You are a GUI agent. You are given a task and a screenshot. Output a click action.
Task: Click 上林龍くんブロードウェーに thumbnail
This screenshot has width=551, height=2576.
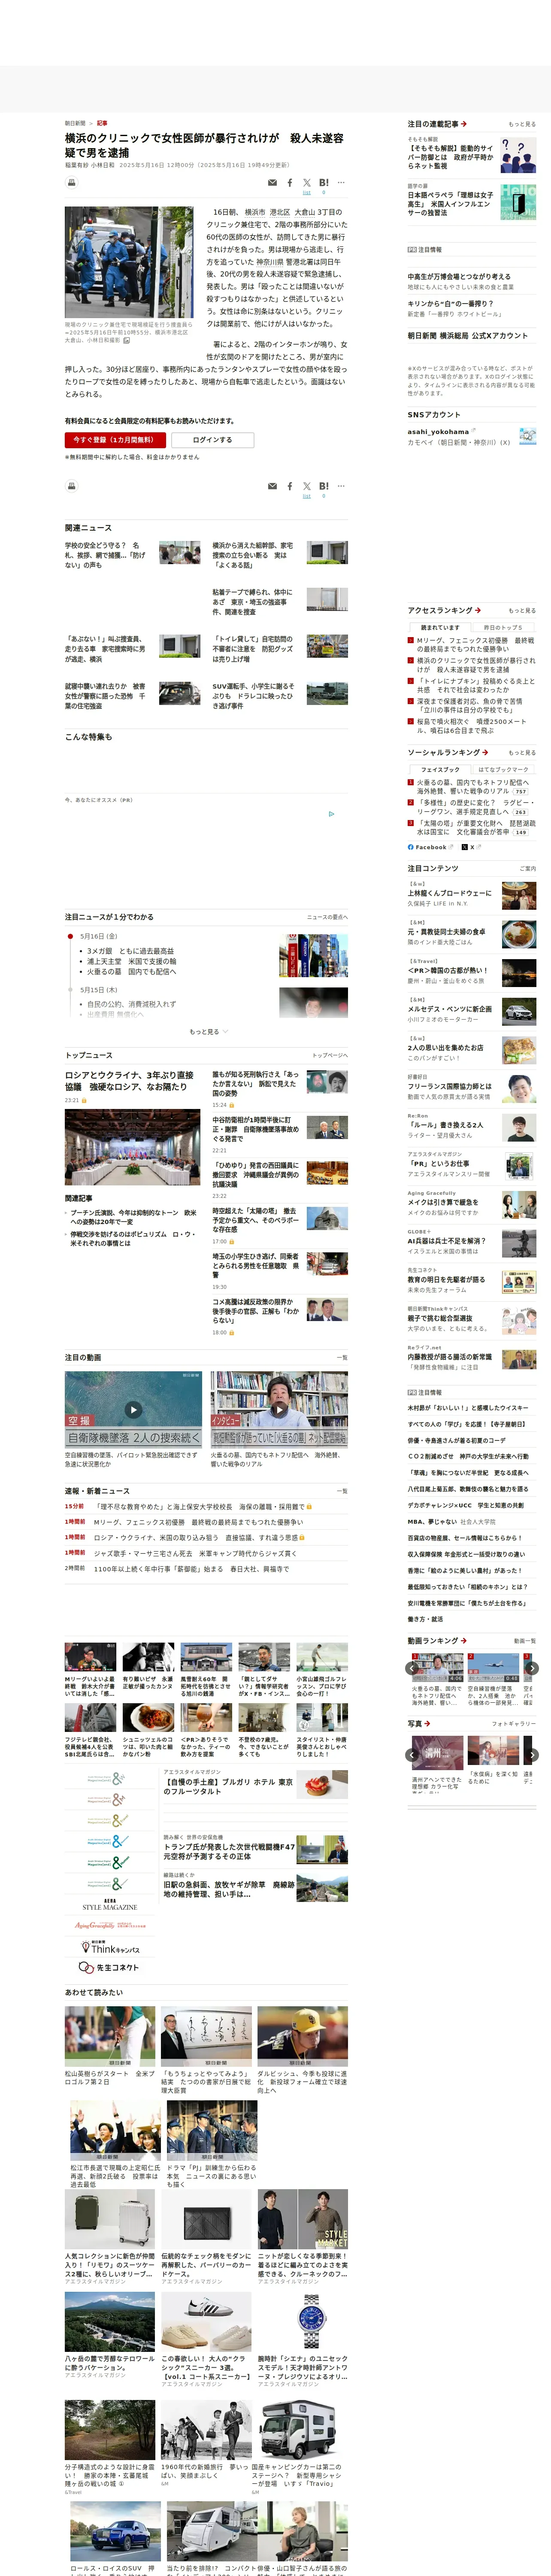[x=519, y=895]
